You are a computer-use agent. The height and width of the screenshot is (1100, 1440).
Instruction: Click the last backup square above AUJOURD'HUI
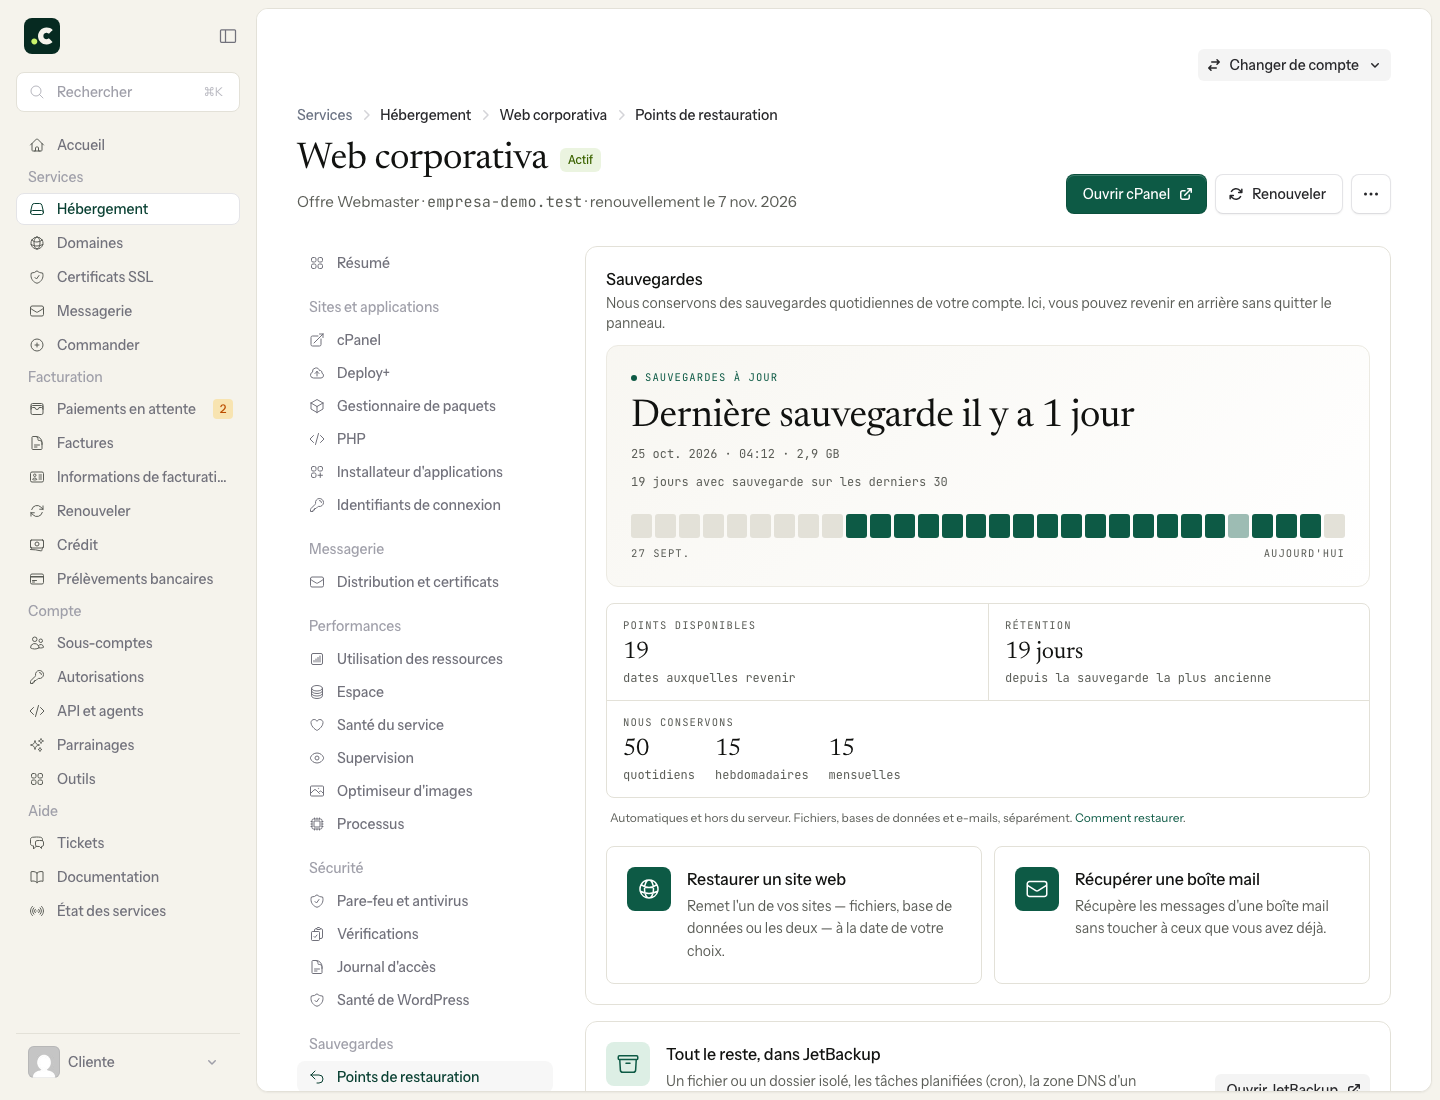tap(1334, 526)
